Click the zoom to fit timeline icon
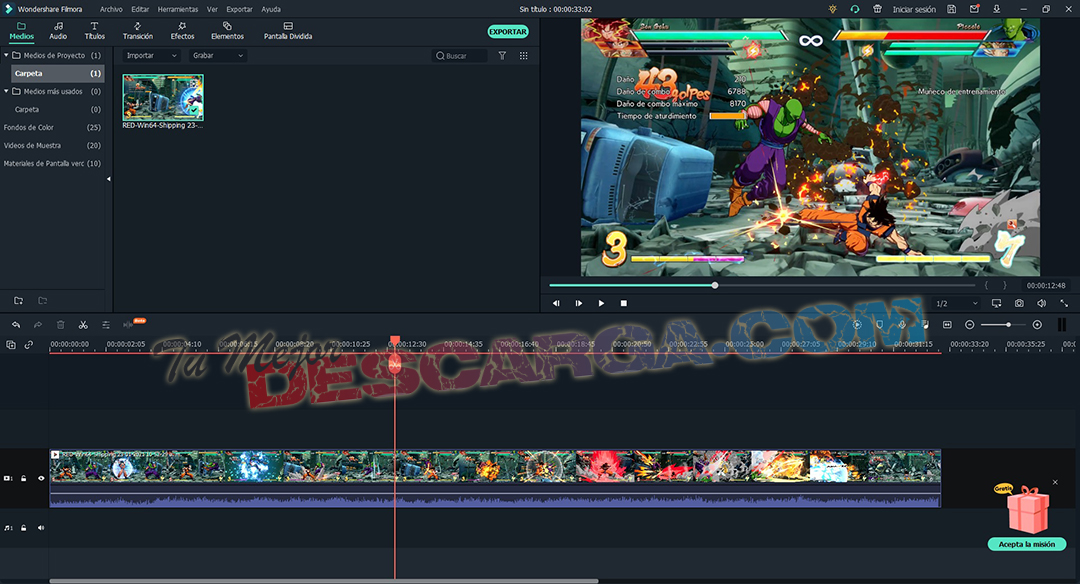1080x584 pixels. tap(947, 324)
